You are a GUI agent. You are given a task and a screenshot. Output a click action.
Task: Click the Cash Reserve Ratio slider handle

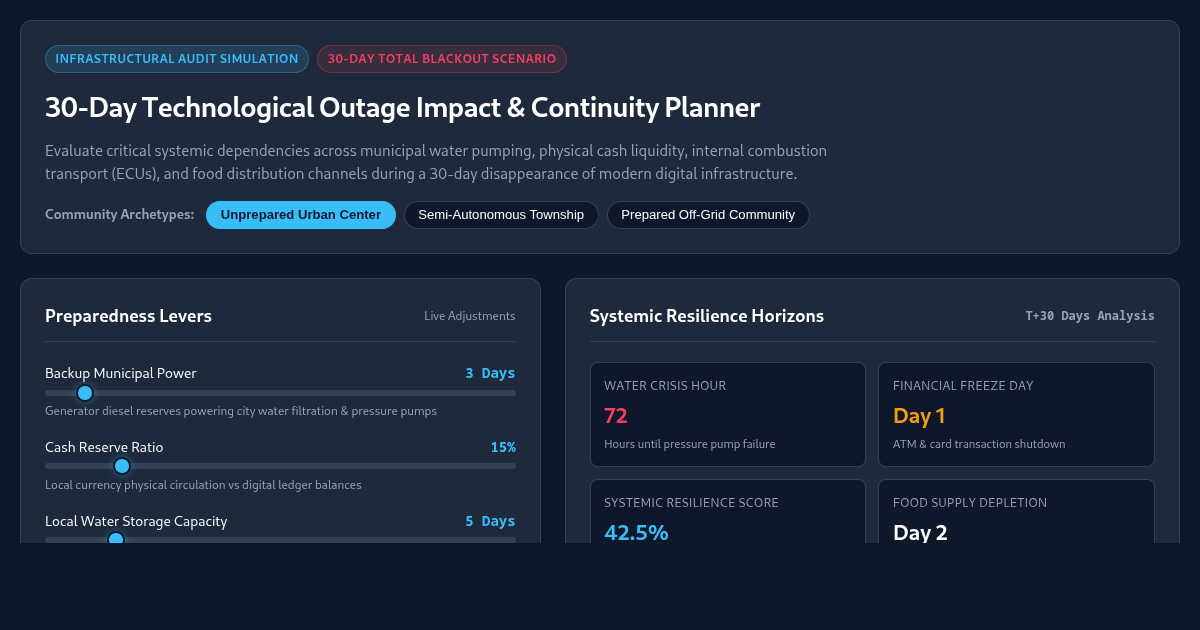click(x=122, y=466)
